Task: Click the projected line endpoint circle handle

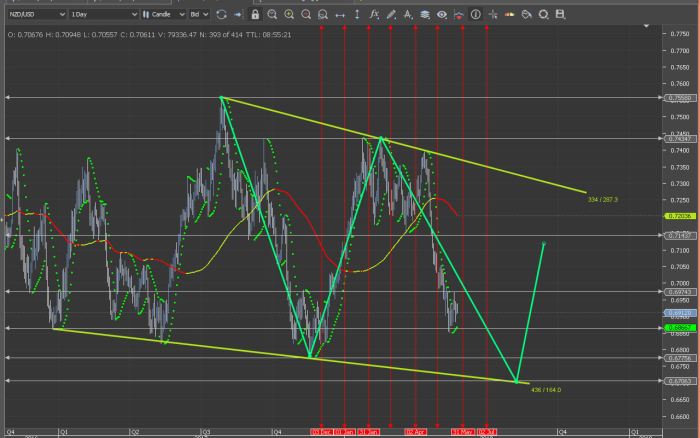Action: click(x=544, y=243)
